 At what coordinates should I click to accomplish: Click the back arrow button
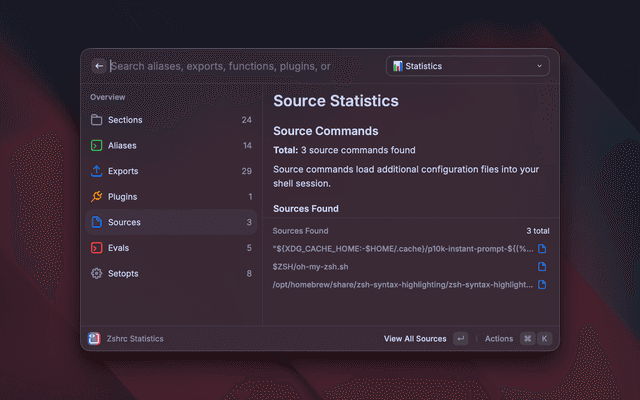pos(99,66)
